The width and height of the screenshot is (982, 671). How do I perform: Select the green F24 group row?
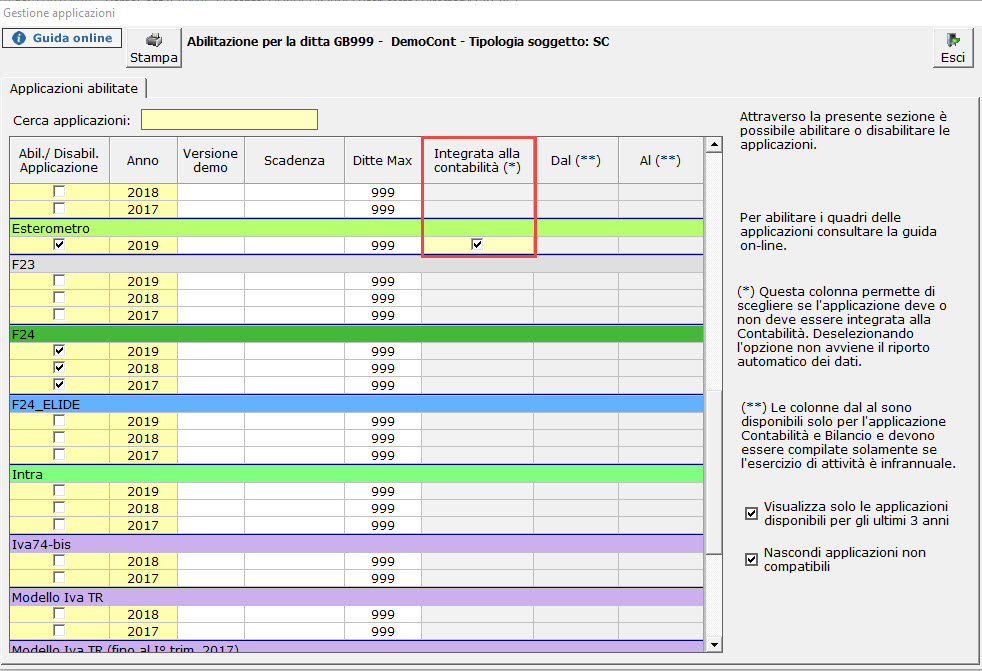pos(356,334)
